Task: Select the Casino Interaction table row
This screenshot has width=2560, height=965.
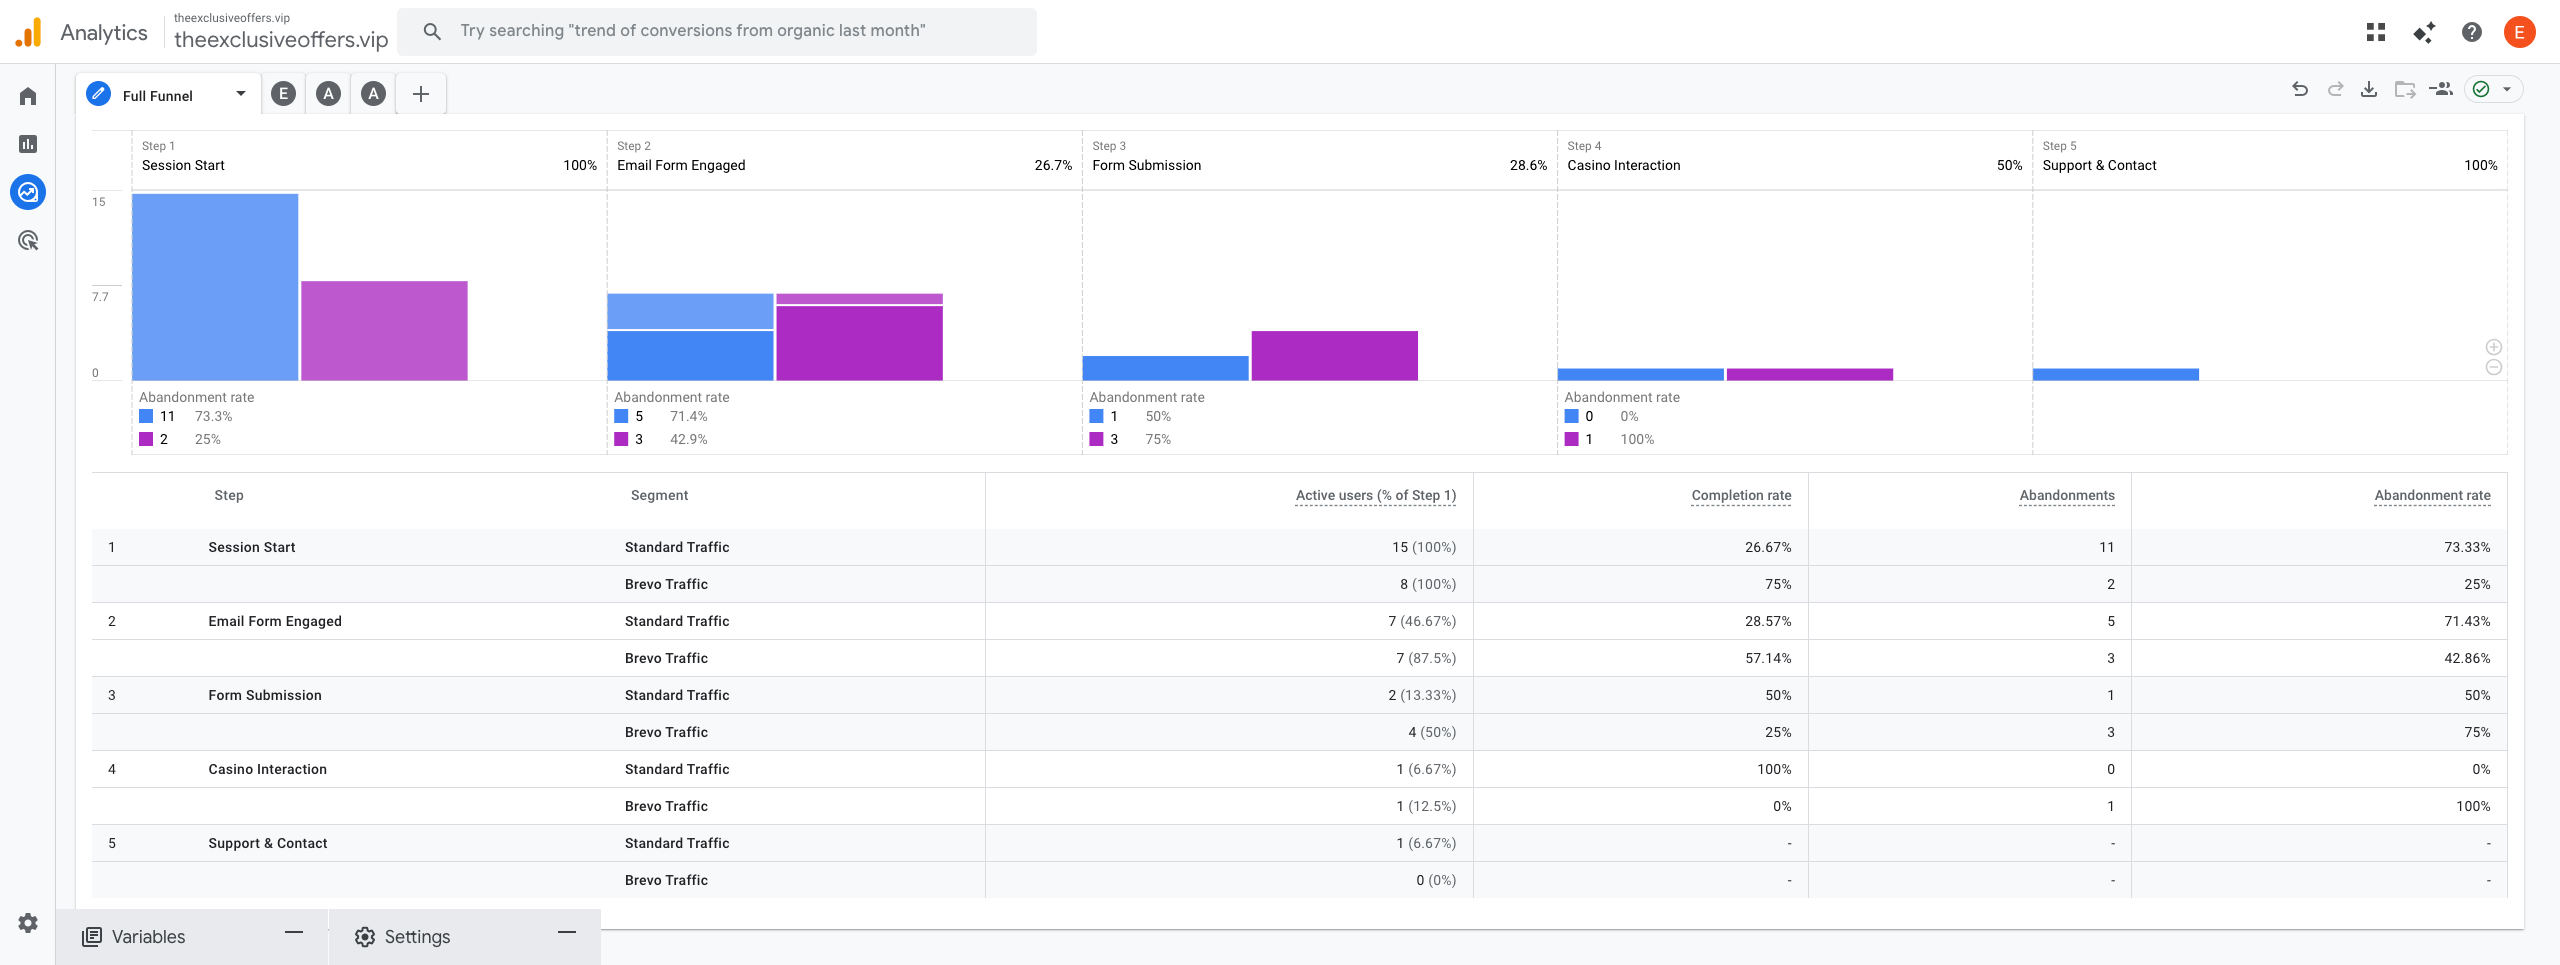Action: pyautogui.click(x=1299, y=769)
